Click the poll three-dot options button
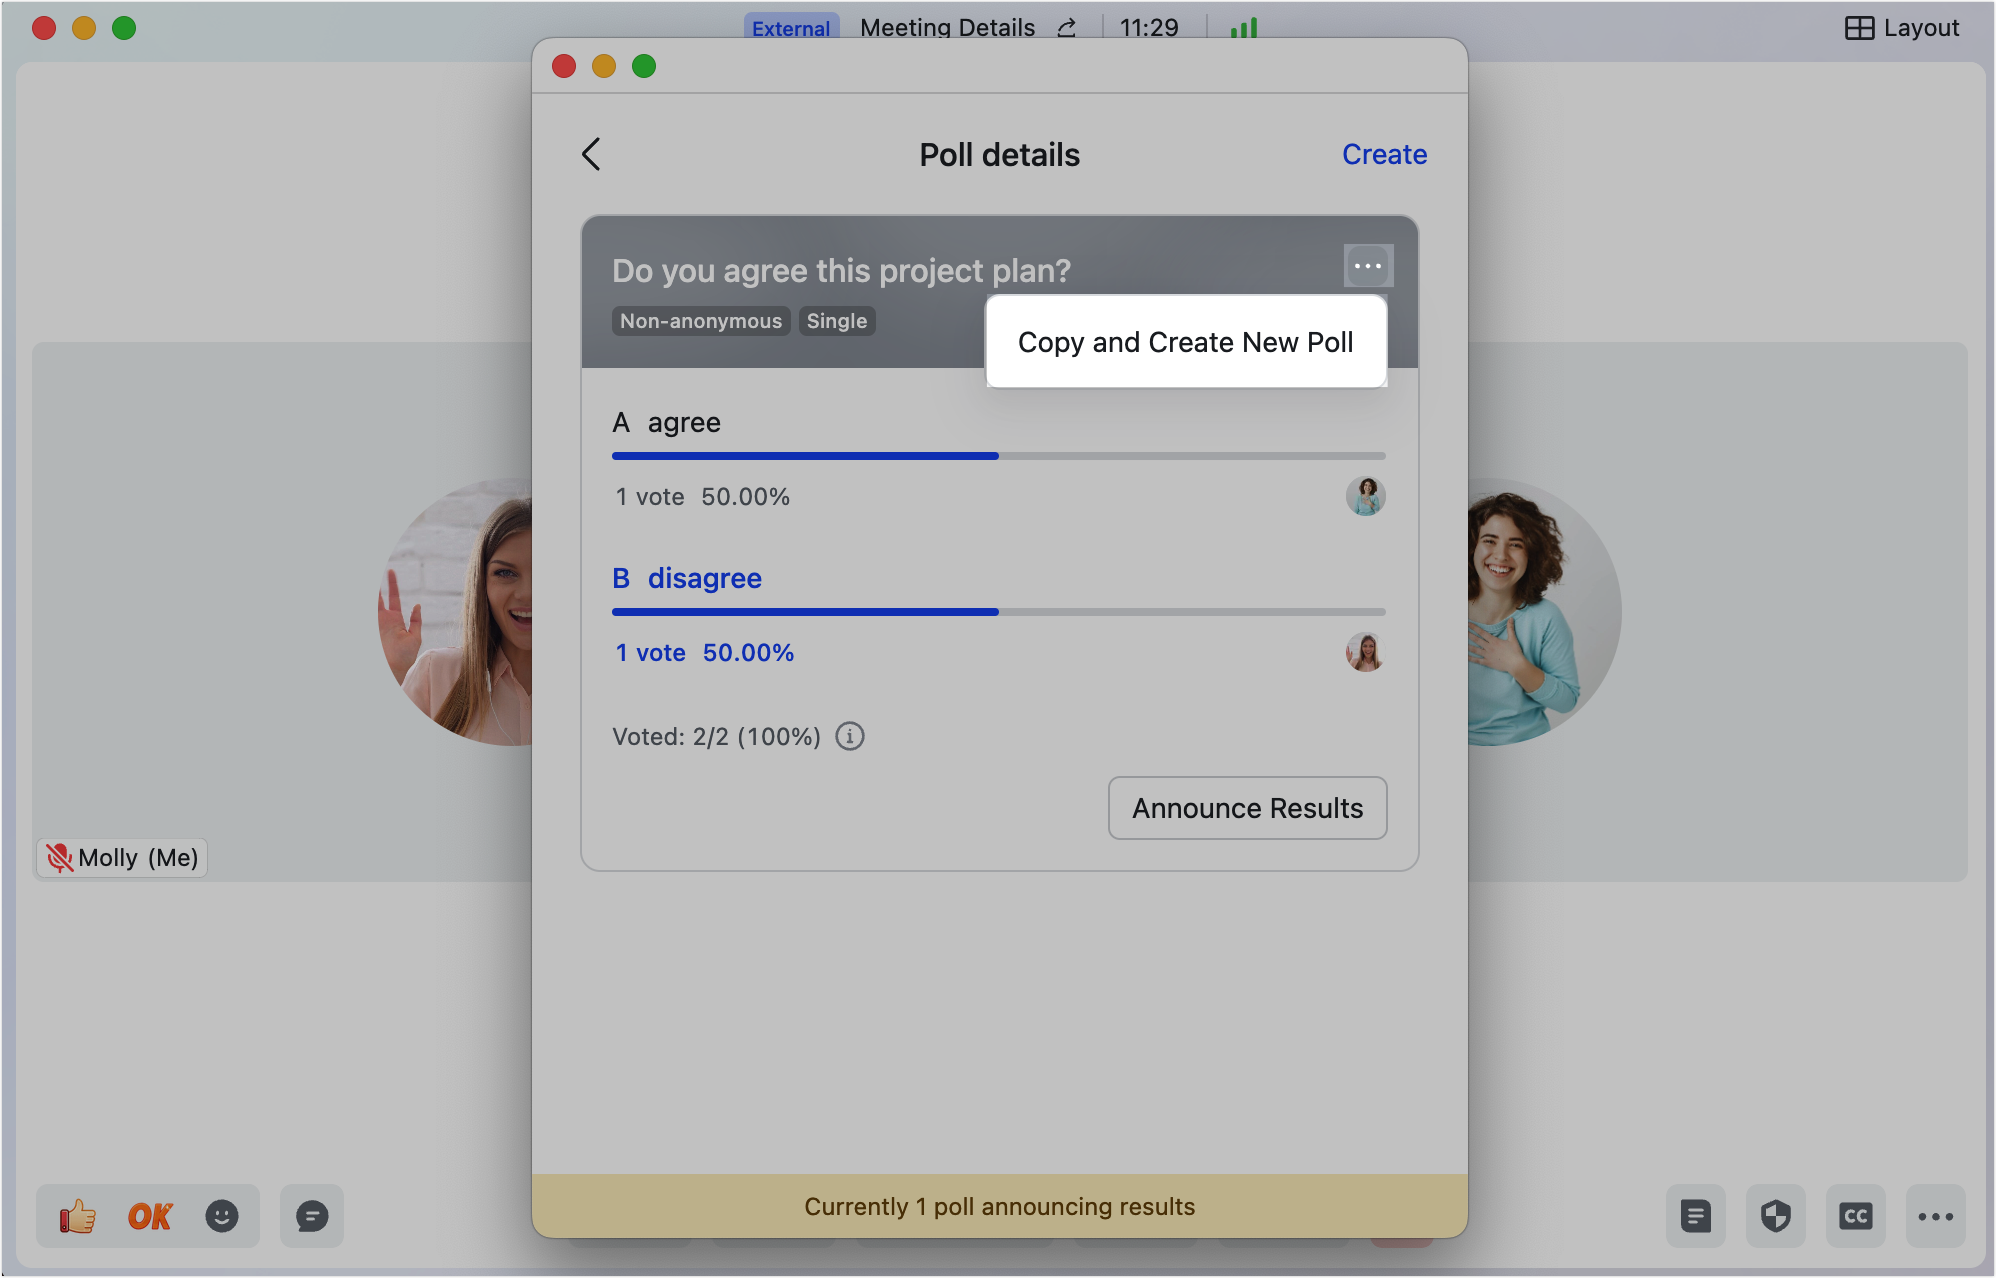Viewport: 1996px width, 1278px height. click(1367, 266)
